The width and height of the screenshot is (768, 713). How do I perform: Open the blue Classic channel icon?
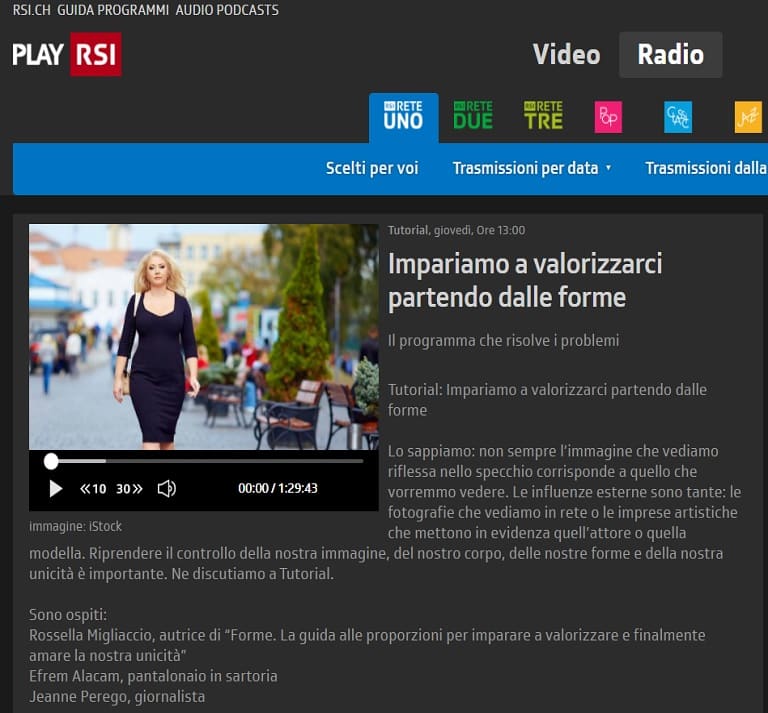[x=678, y=117]
